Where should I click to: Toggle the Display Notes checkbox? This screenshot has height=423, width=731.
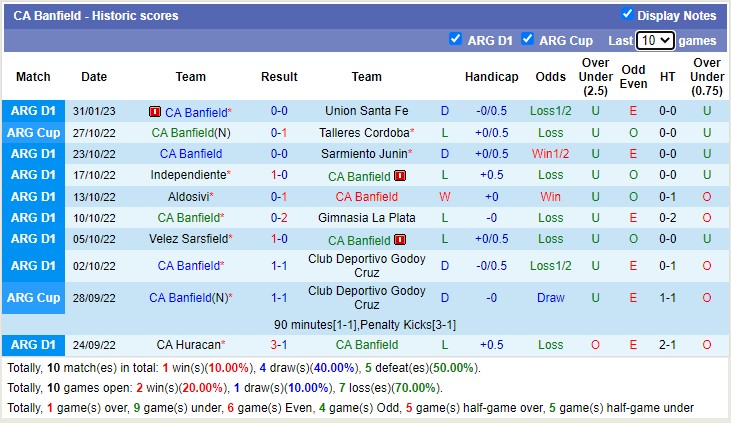click(627, 14)
